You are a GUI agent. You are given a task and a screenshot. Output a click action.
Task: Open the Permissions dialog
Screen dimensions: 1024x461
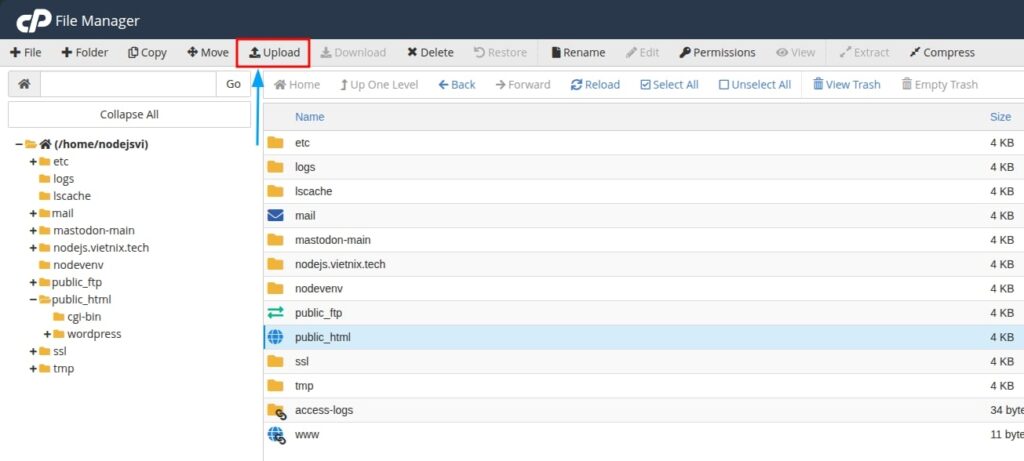tap(717, 53)
